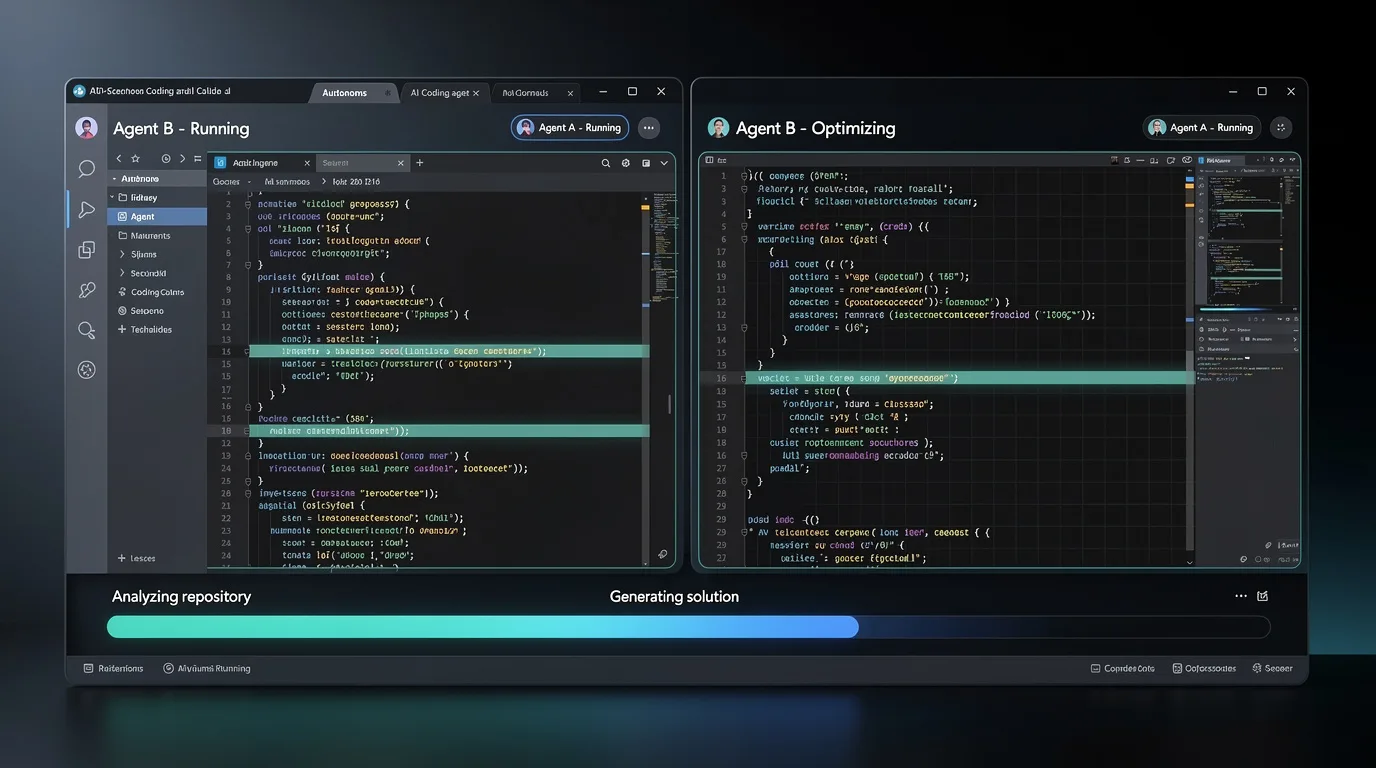Close the AI Coding aget tab
The height and width of the screenshot is (768, 1376).
476,93
